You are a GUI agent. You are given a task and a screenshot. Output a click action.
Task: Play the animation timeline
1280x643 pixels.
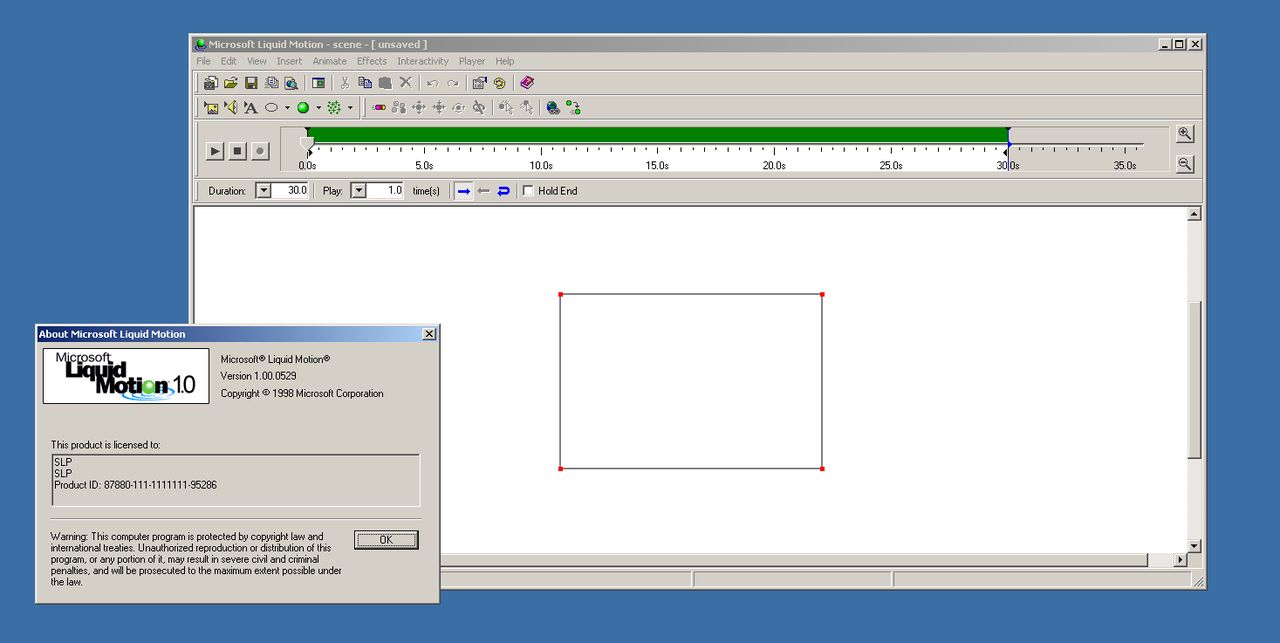215,151
